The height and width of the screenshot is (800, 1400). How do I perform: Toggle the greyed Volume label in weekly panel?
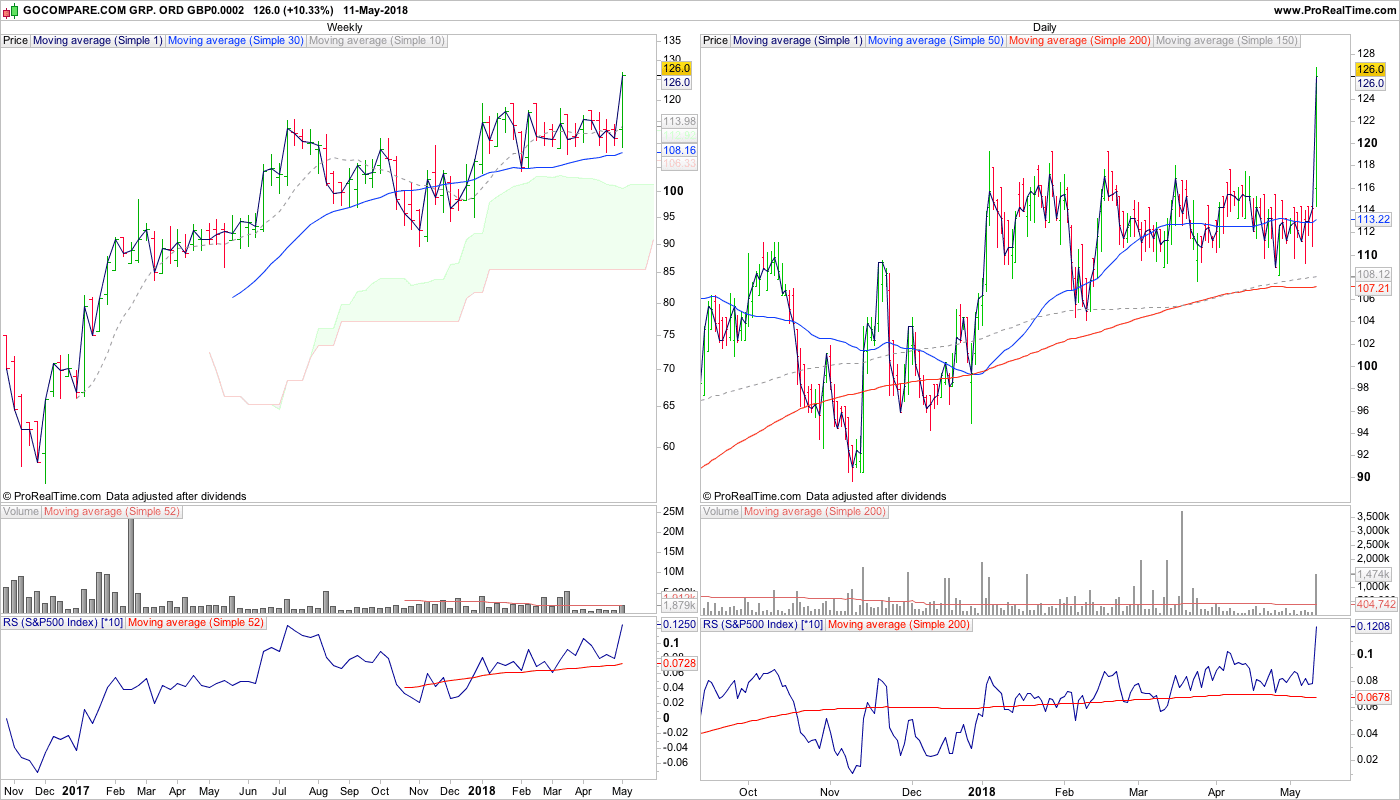pos(21,512)
